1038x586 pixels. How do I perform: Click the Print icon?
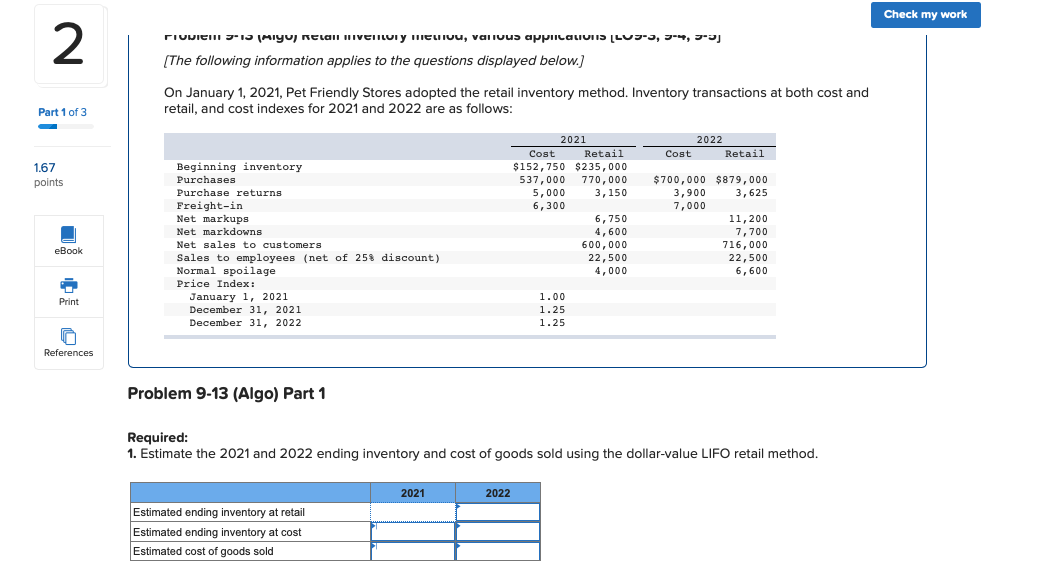pos(68,286)
